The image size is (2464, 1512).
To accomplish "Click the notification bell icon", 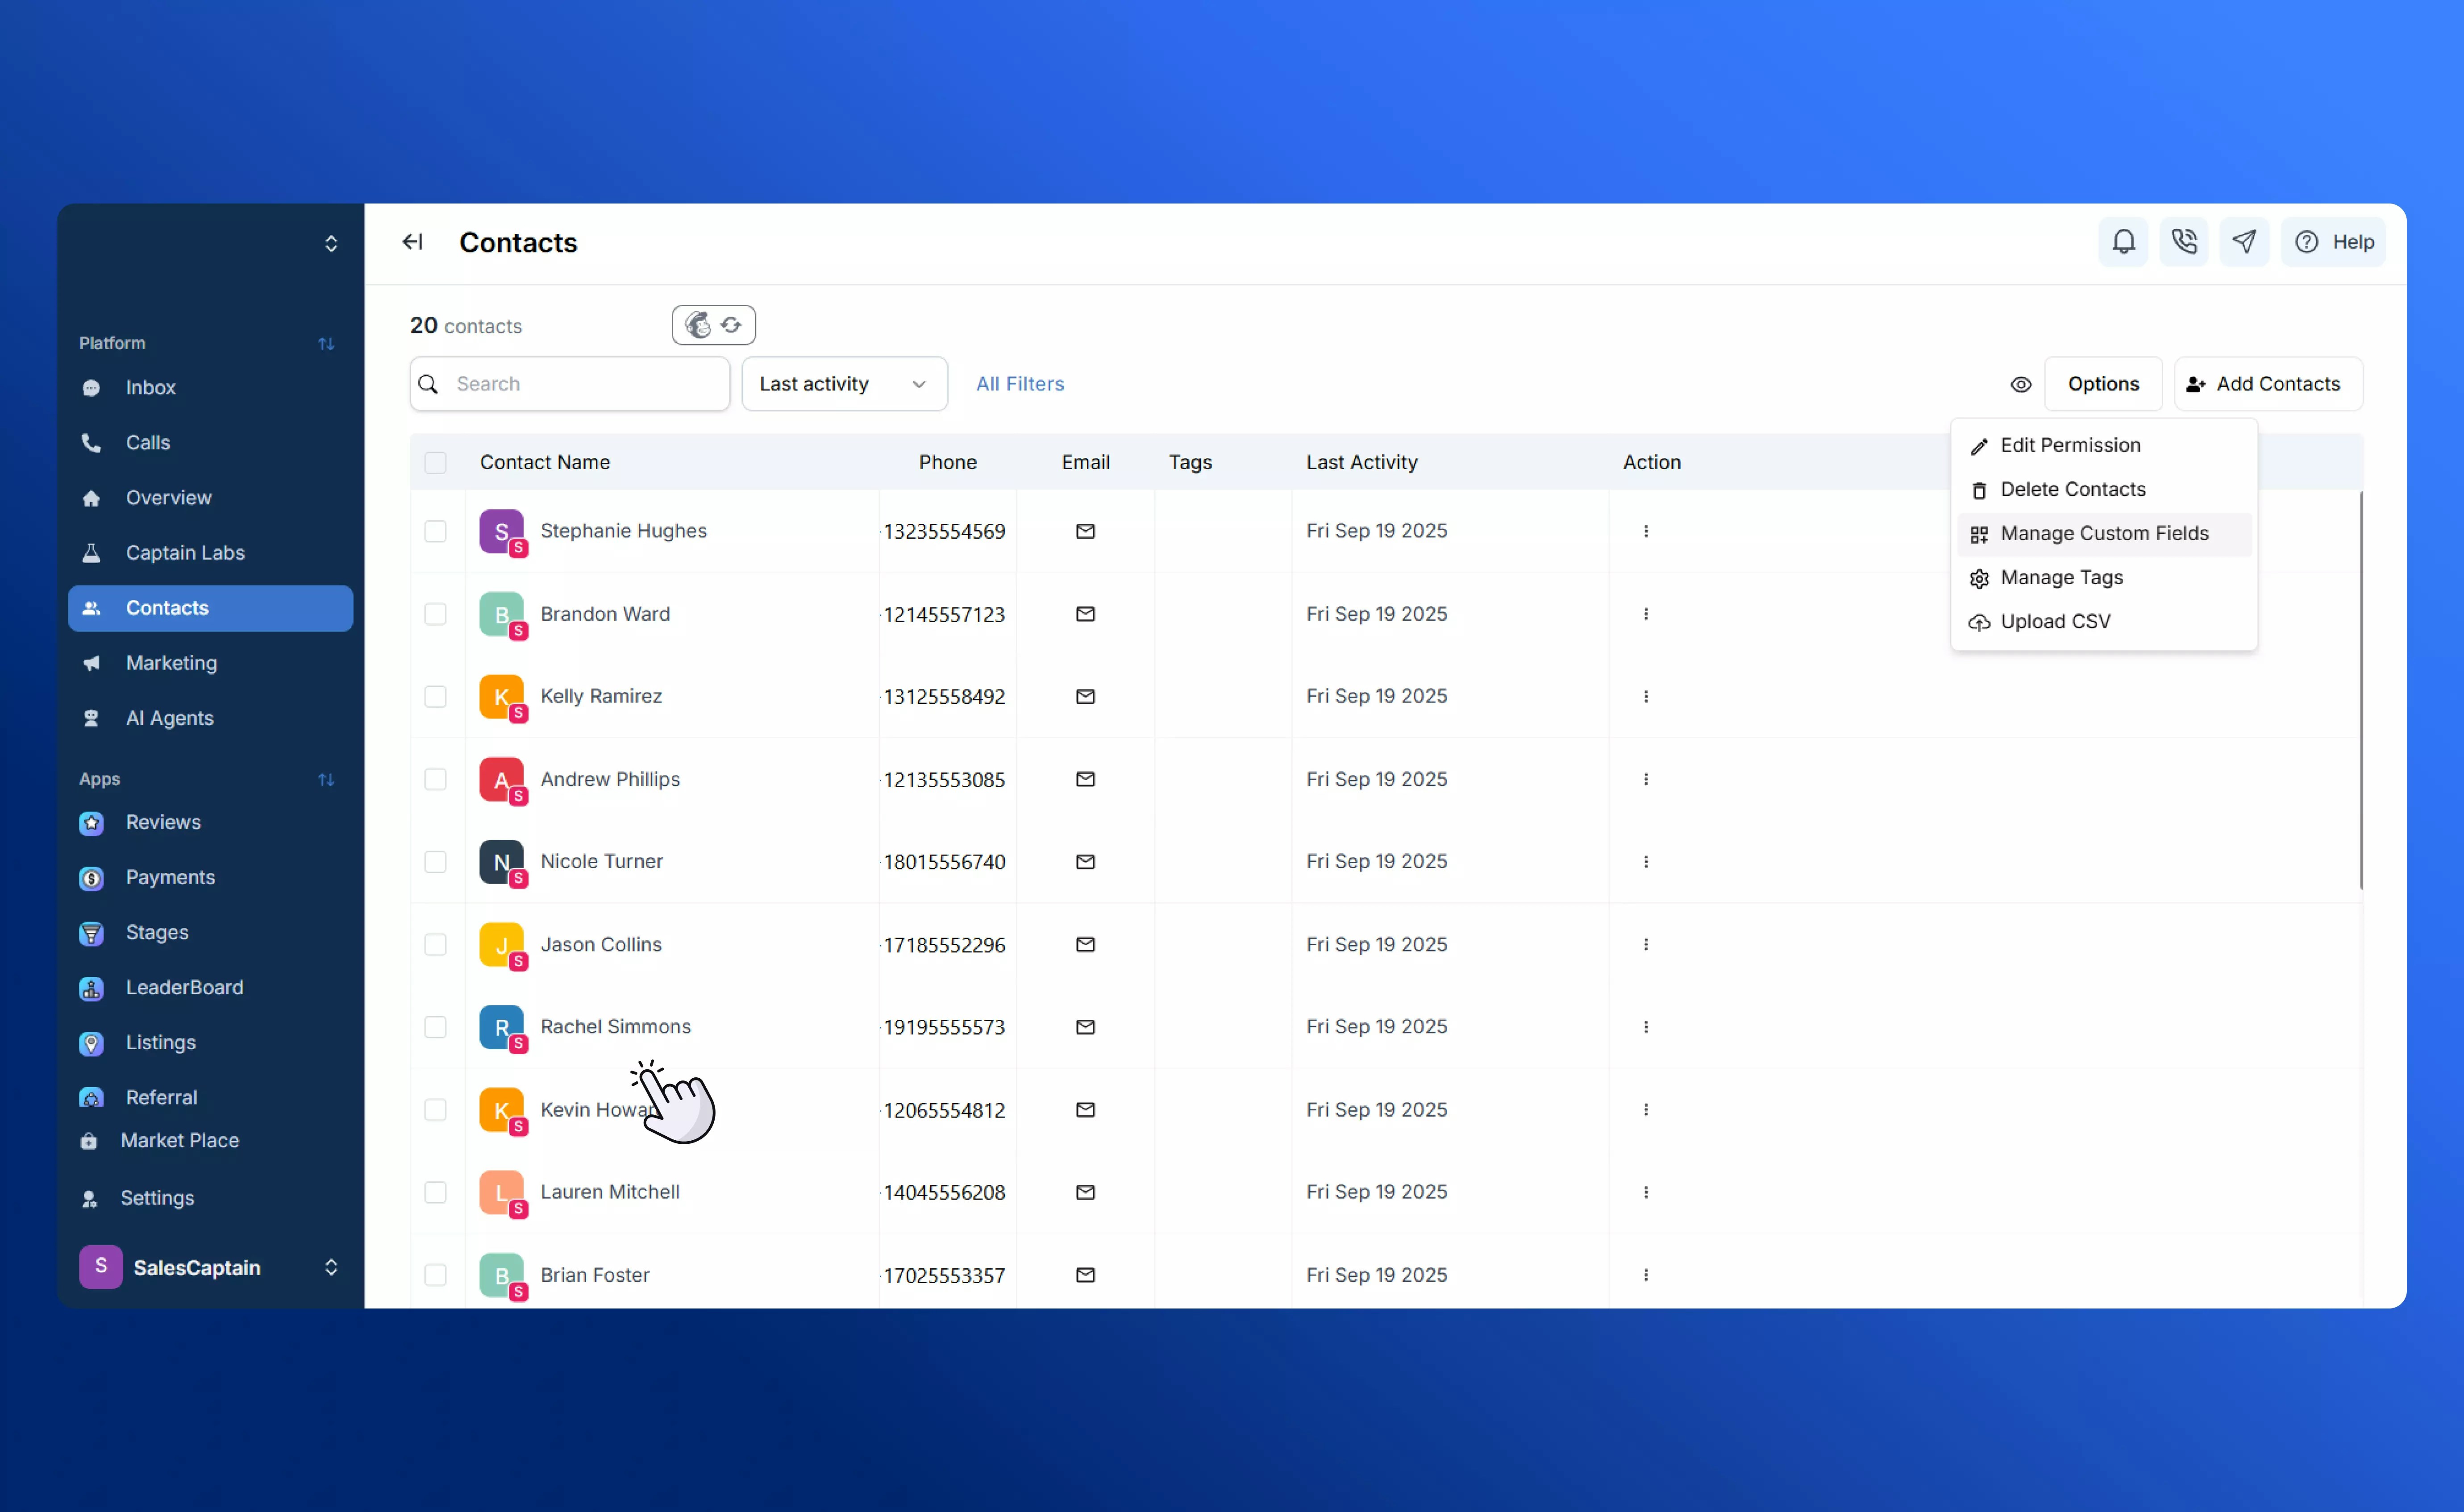I will 2123,242.
